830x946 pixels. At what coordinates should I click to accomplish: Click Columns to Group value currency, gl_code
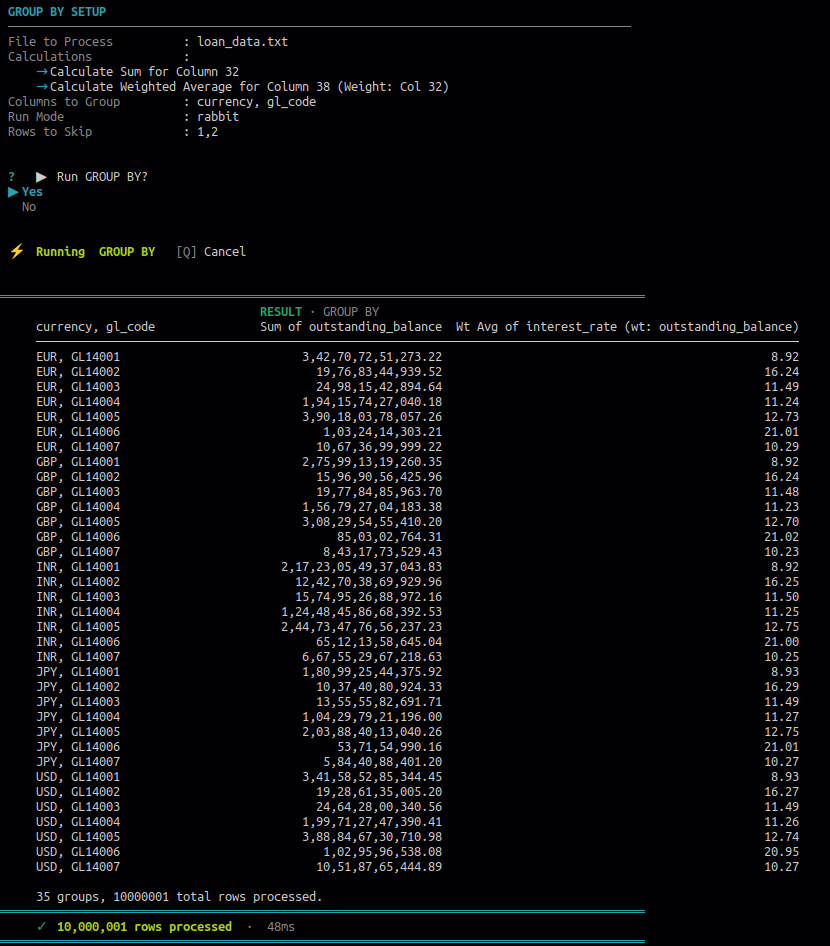[x=256, y=102]
